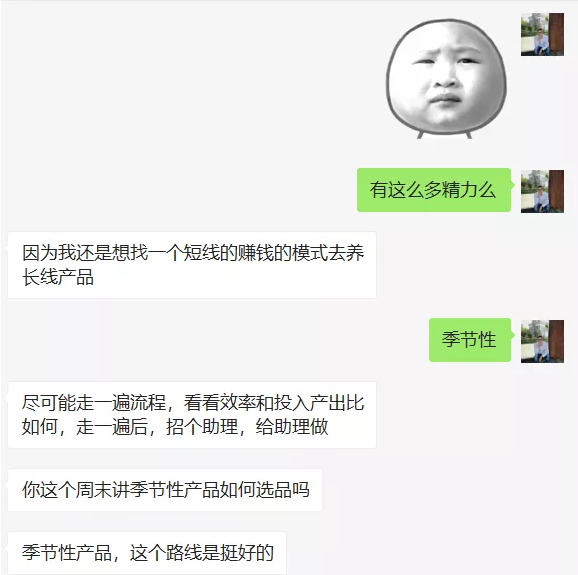Open the round-face meme sticker
The width and height of the screenshot is (578, 575).
tap(446, 79)
